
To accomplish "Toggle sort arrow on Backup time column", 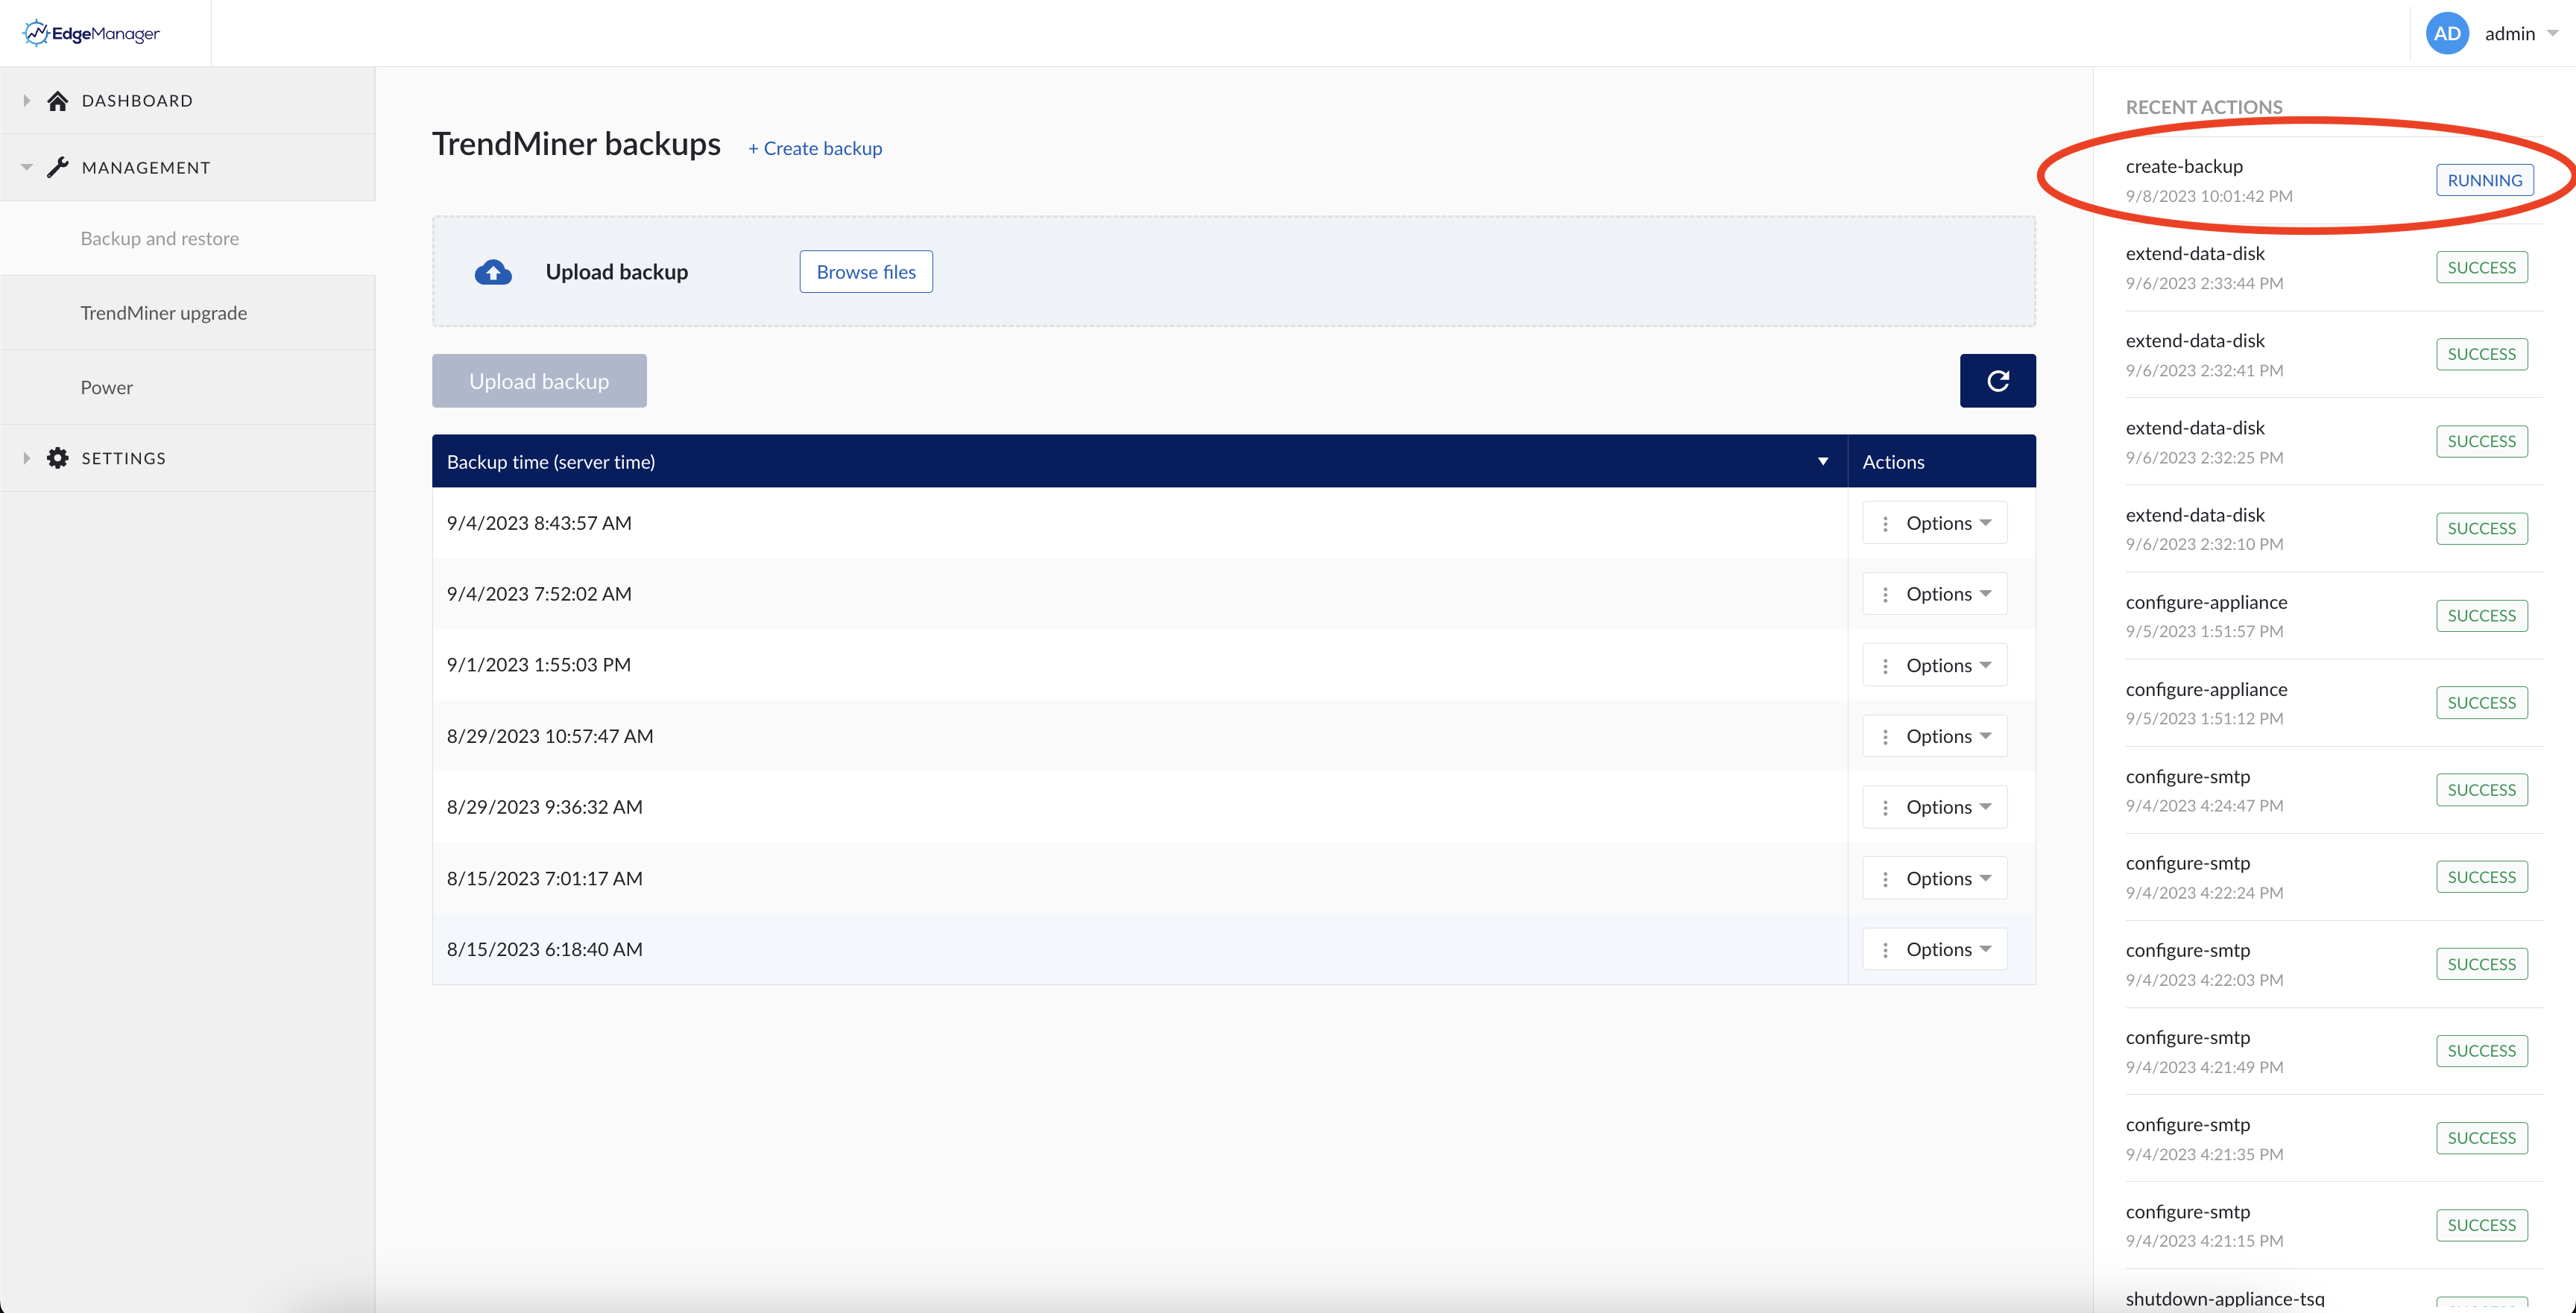I will tap(1822, 461).
